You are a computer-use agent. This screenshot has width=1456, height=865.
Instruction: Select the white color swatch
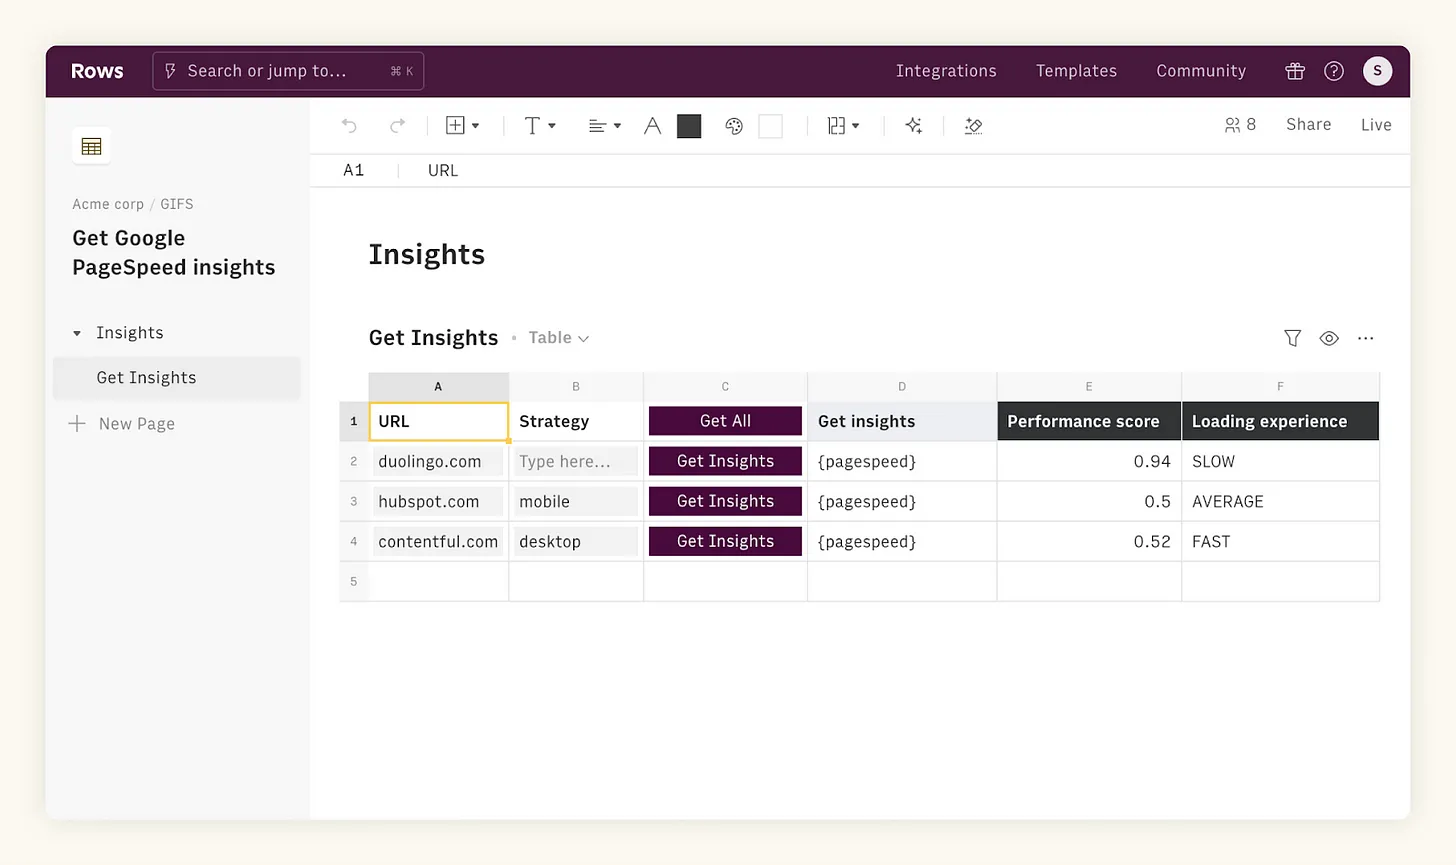(x=771, y=125)
